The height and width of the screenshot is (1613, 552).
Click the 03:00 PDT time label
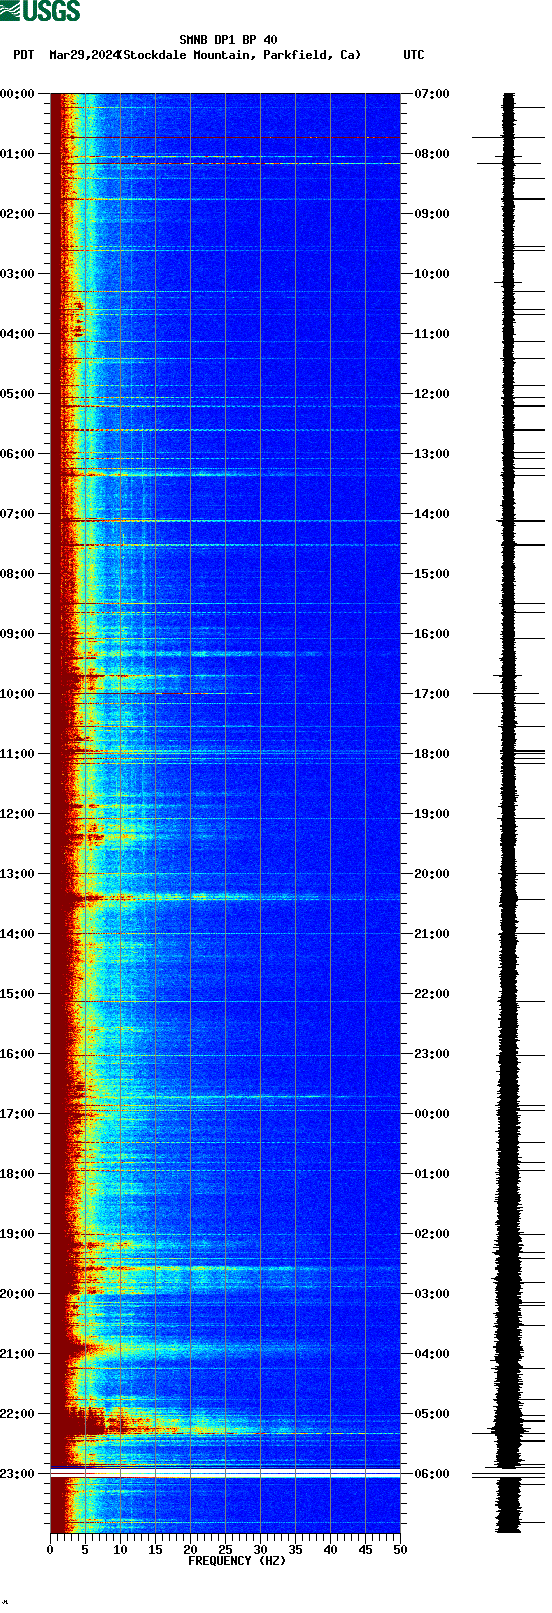point(18,274)
